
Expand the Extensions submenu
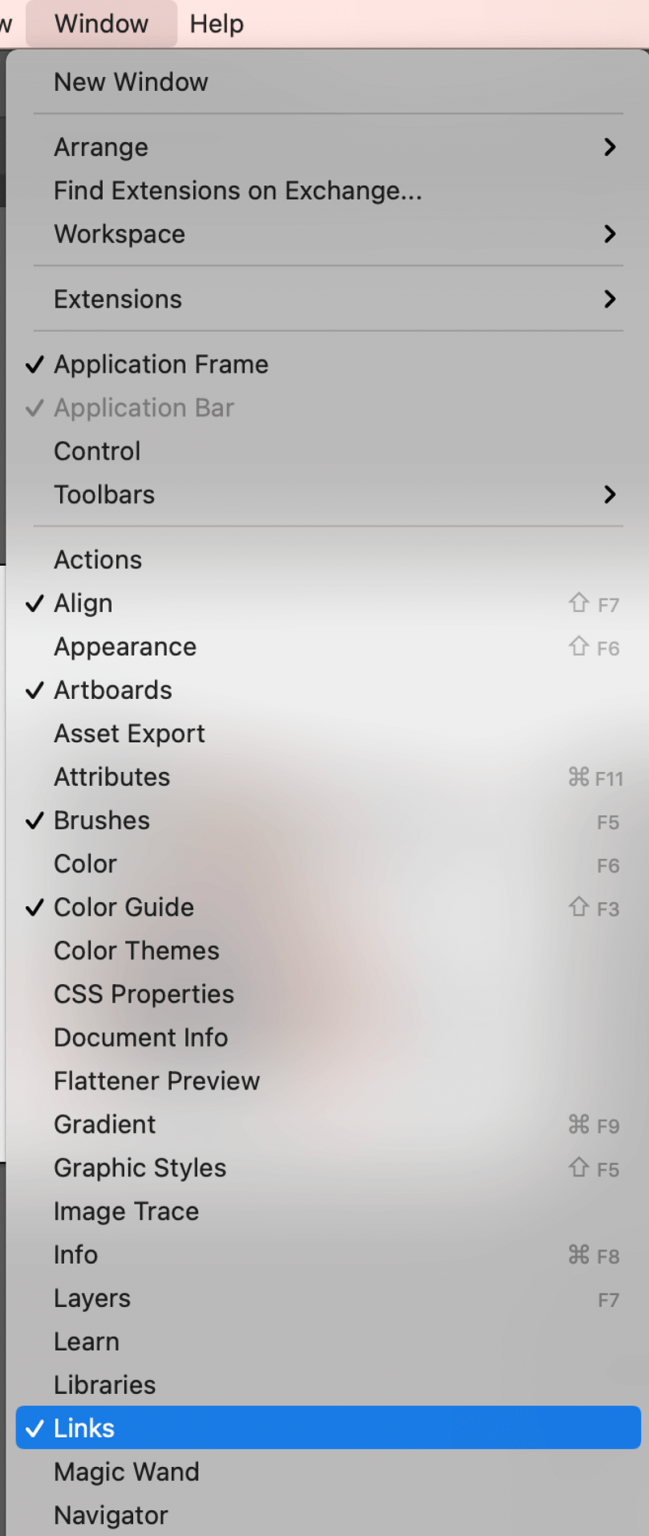(118, 298)
